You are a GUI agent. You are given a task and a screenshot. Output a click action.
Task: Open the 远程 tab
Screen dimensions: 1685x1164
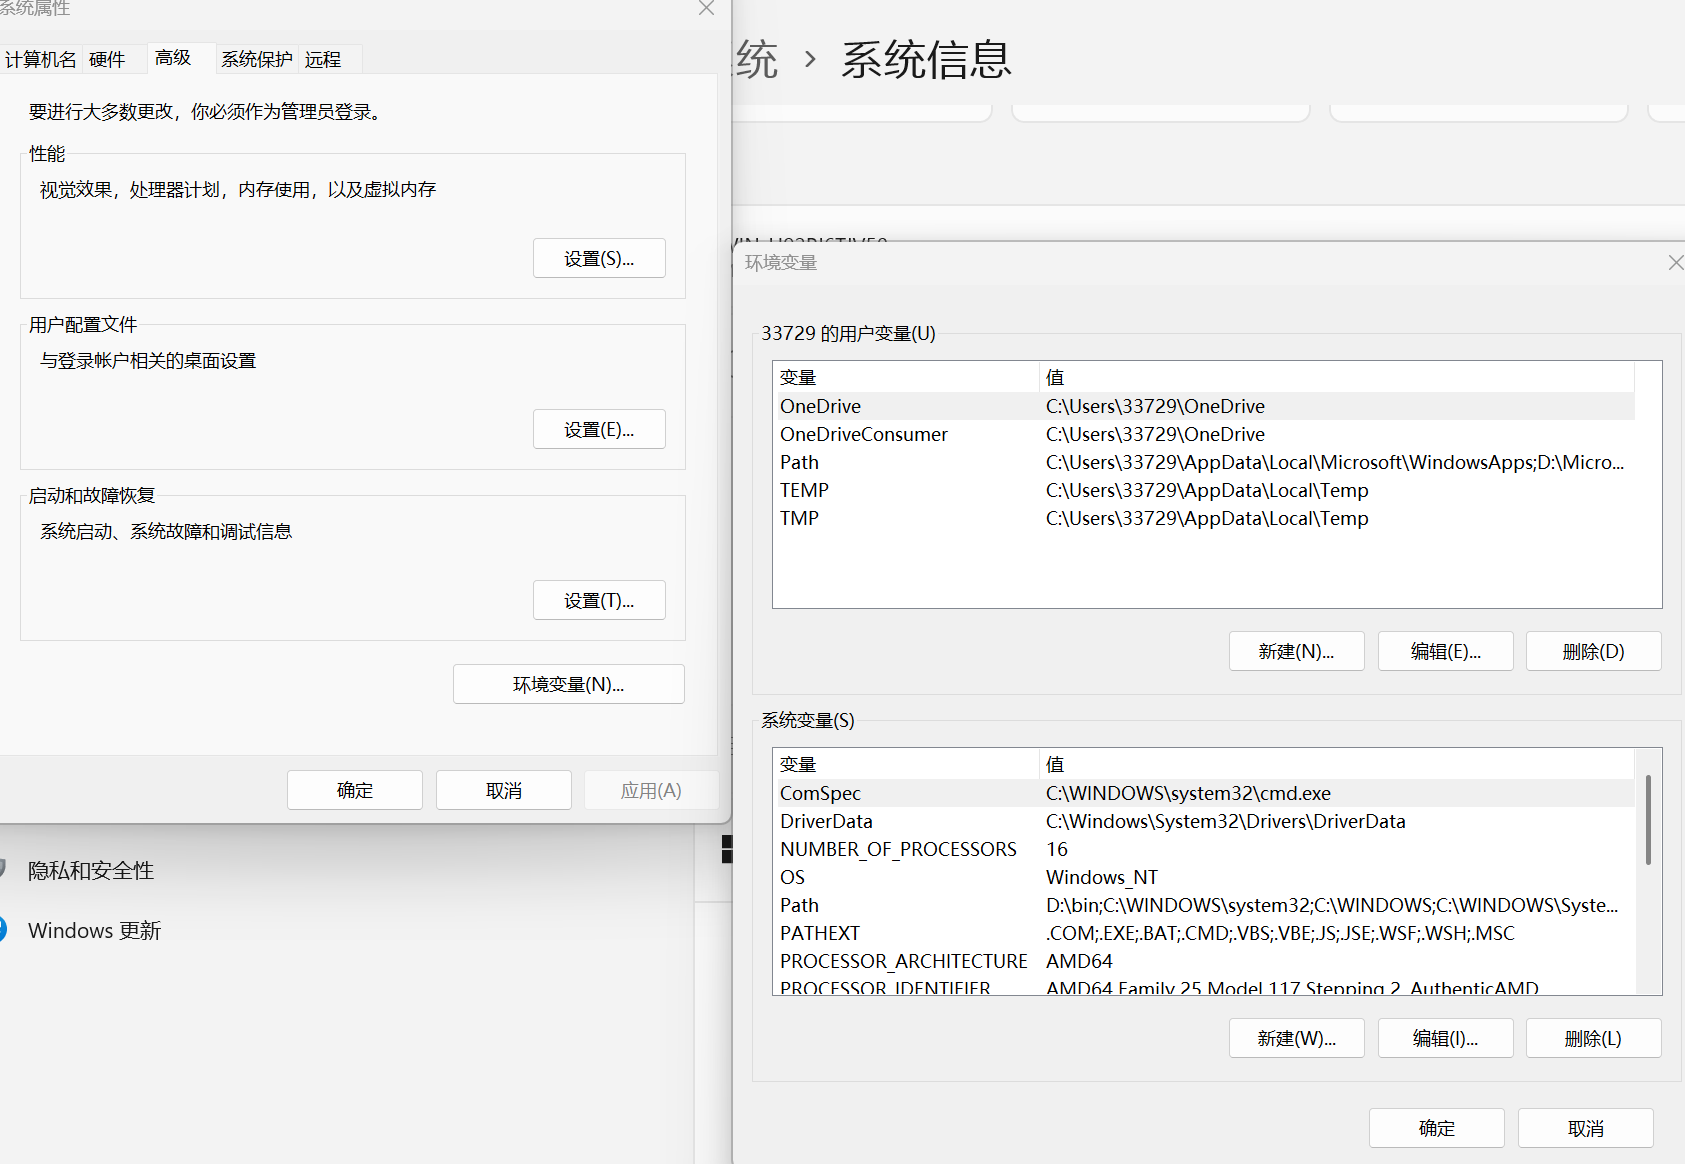click(323, 59)
